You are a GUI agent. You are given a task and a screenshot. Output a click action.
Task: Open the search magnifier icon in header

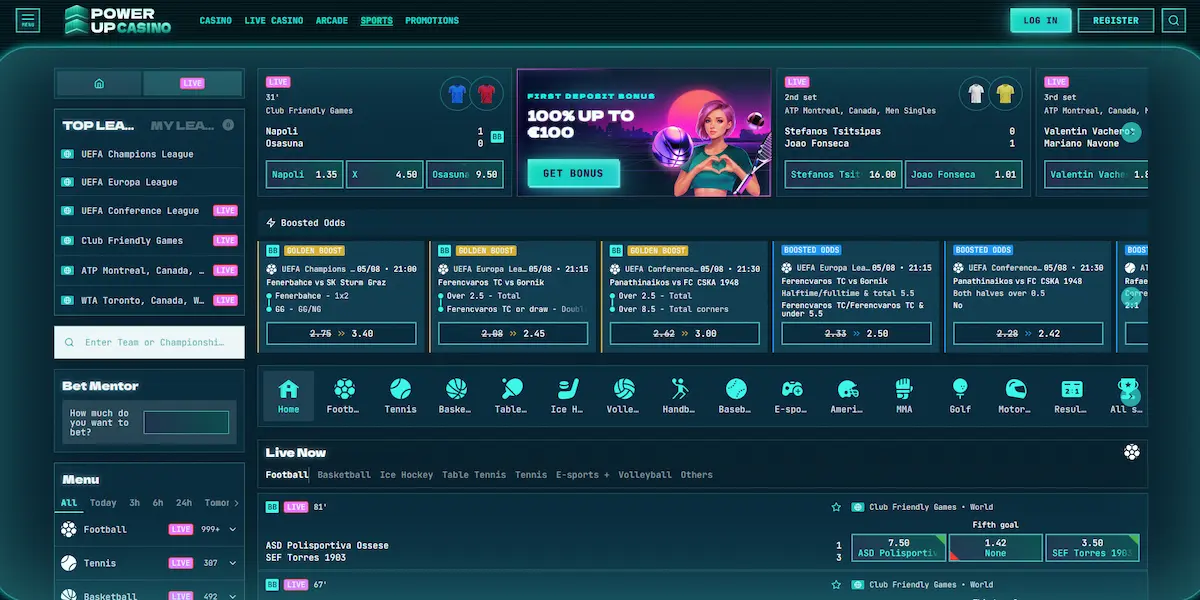pos(1173,20)
